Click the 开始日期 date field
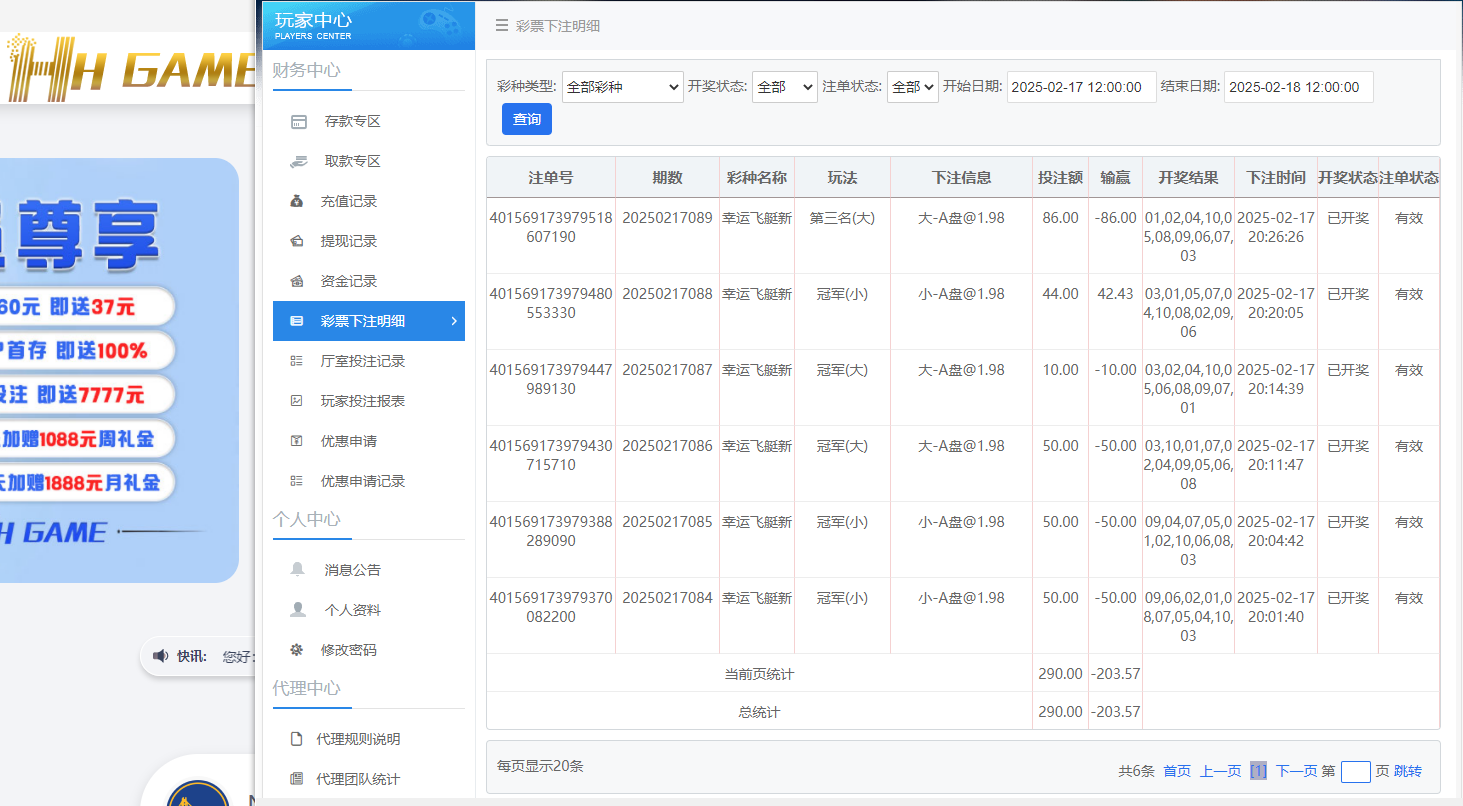The width and height of the screenshot is (1463, 806). tap(1081, 87)
